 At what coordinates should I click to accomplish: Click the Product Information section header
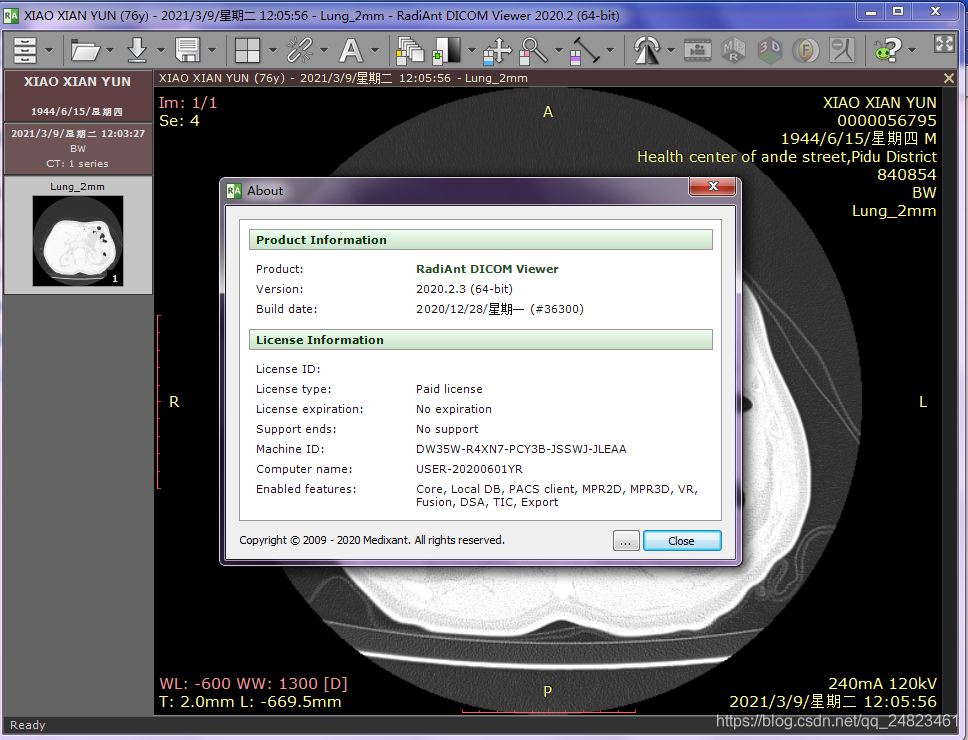click(480, 240)
